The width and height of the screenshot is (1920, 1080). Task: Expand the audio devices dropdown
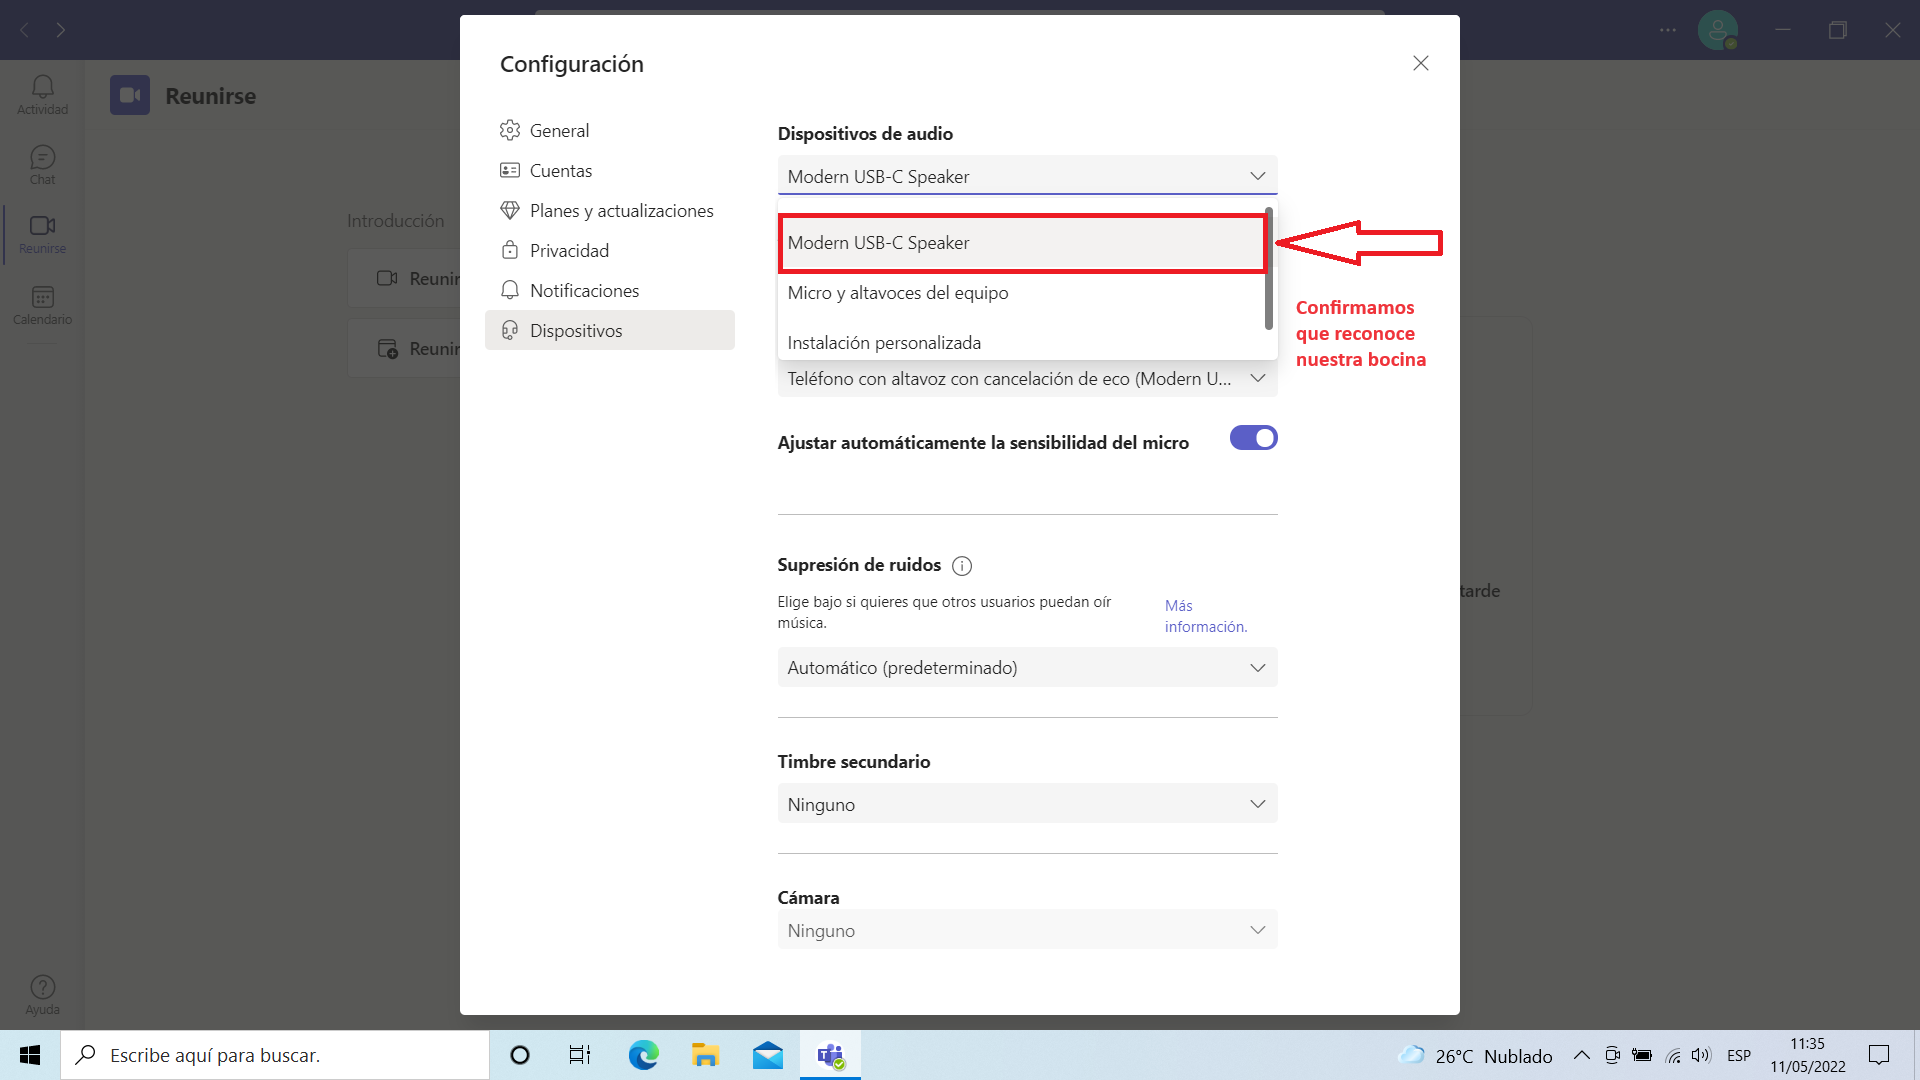[1027, 176]
